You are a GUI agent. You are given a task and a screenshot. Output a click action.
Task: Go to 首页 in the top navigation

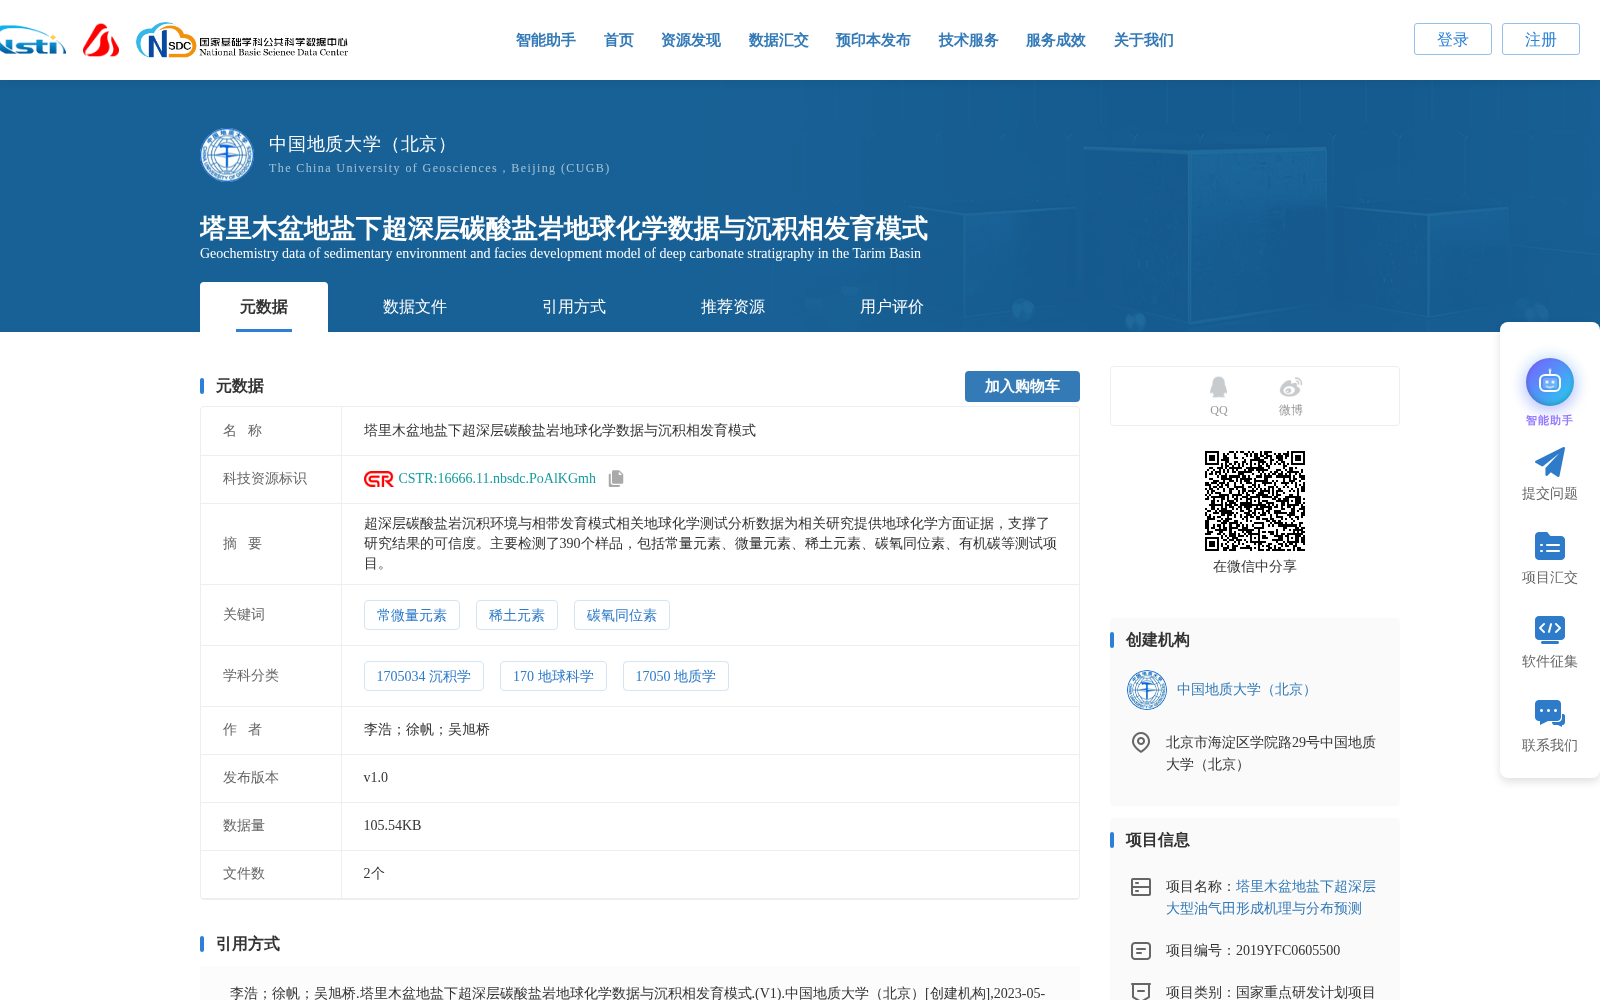pos(619,40)
